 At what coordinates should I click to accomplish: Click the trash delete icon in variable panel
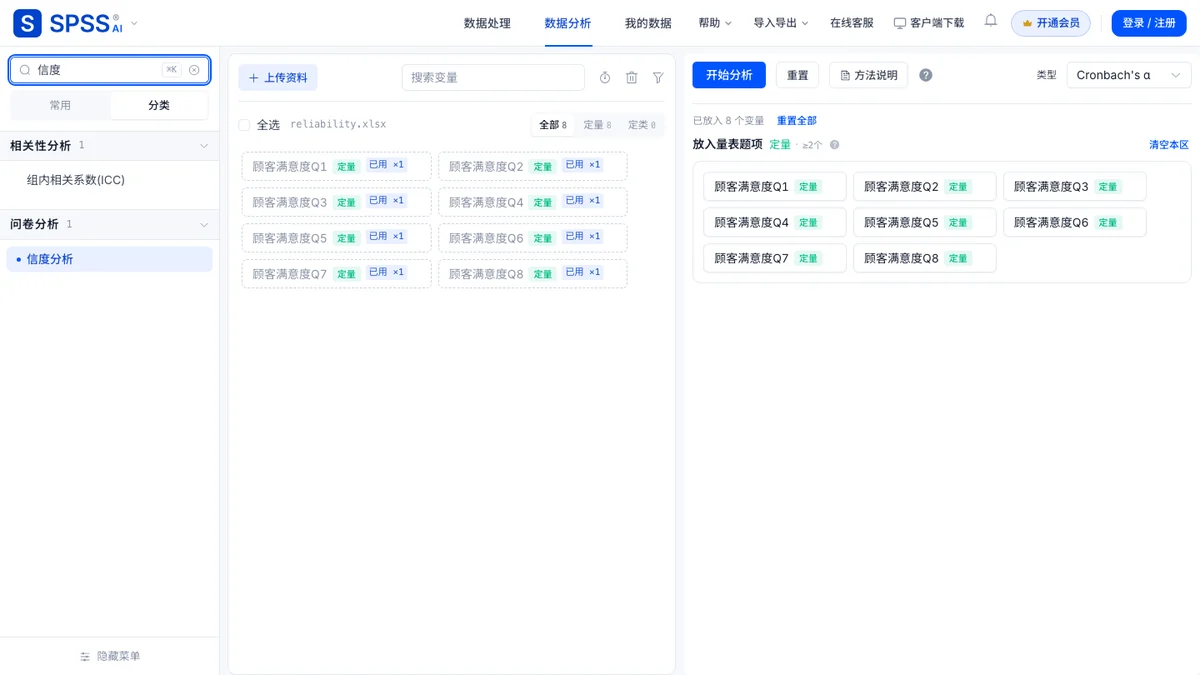tap(632, 78)
